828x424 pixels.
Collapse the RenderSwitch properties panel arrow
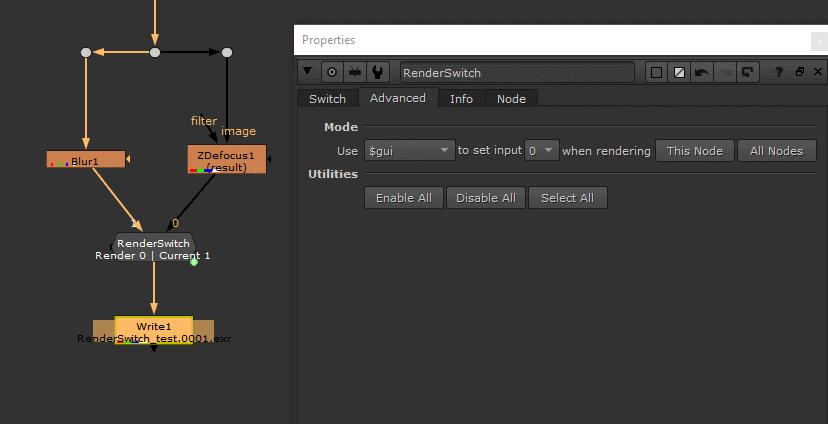[x=308, y=72]
